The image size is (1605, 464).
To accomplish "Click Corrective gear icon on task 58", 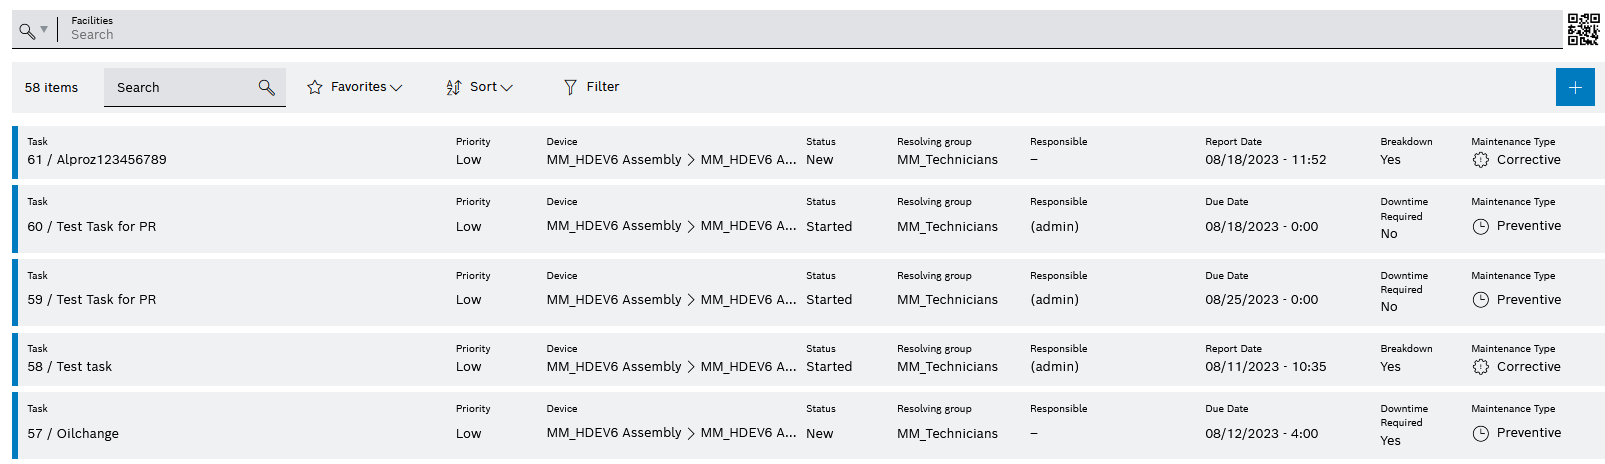I will point(1481,367).
